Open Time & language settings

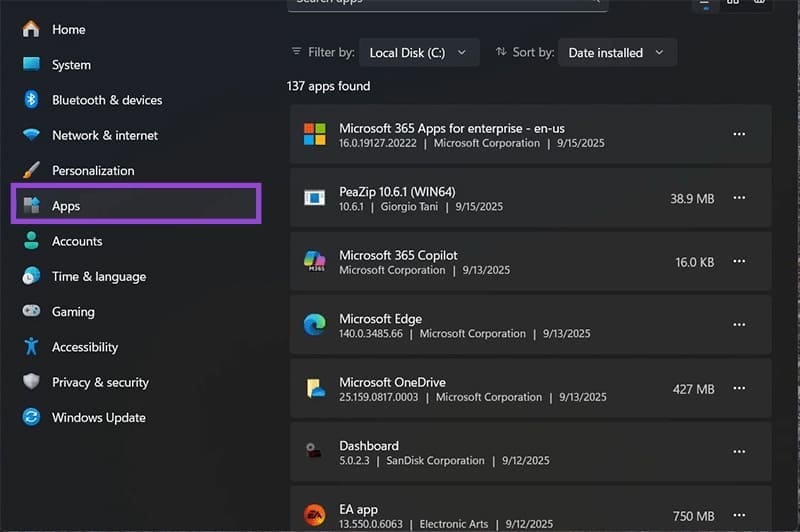(x=99, y=276)
